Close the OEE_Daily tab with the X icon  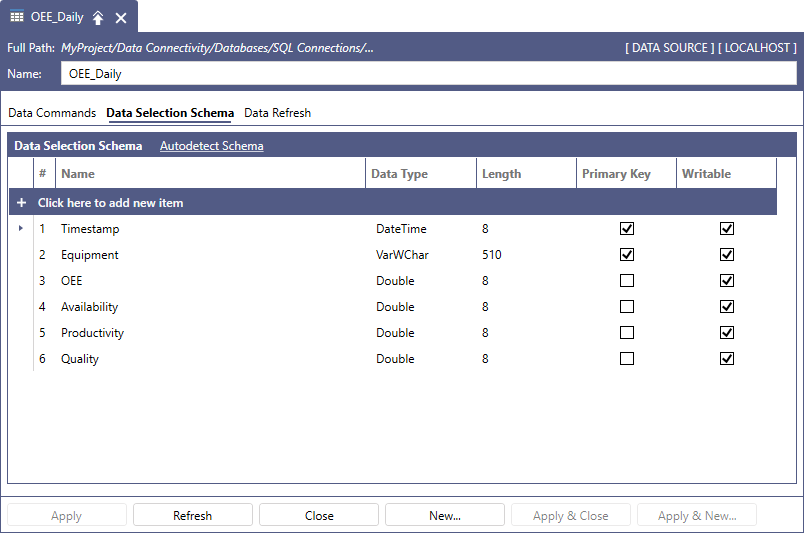[x=121, y=18]
